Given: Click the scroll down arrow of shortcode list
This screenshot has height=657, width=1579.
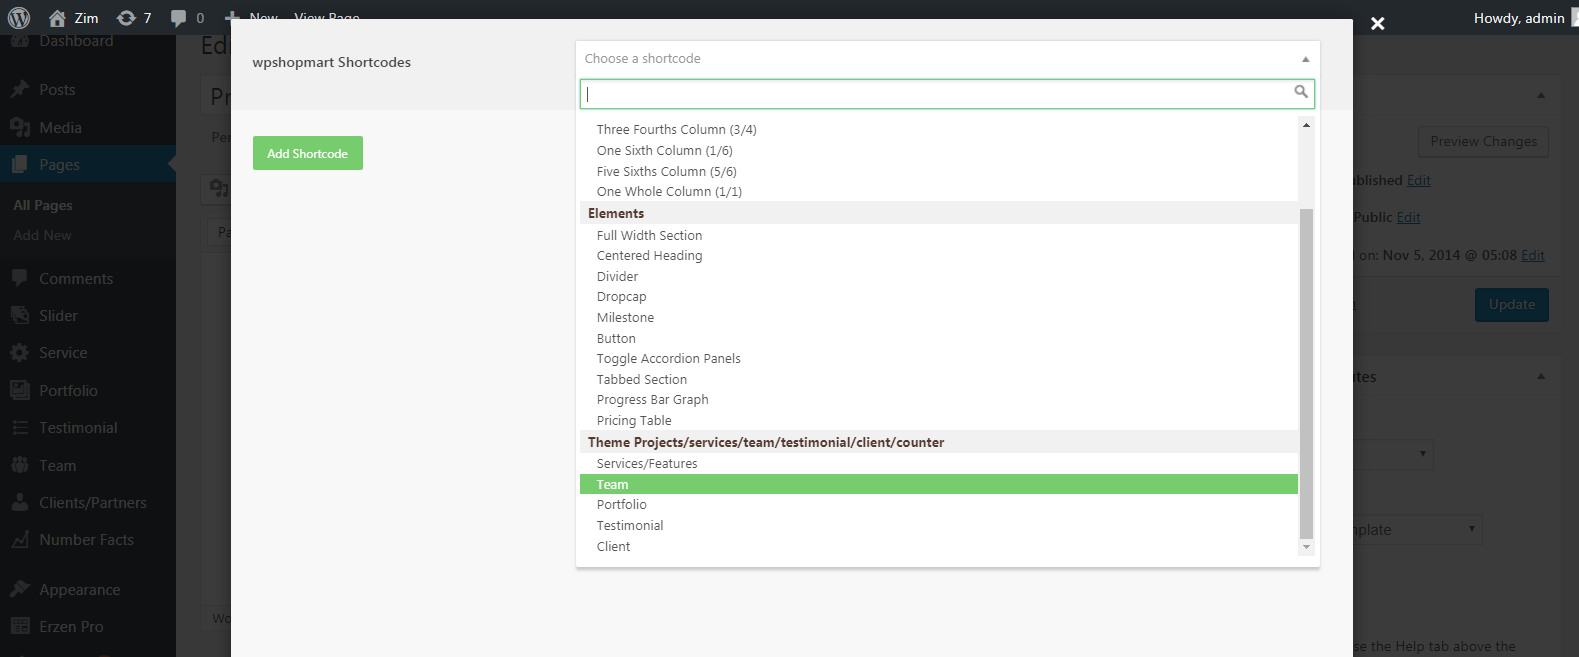Looking at the screenshot, I should [1306, 547].
